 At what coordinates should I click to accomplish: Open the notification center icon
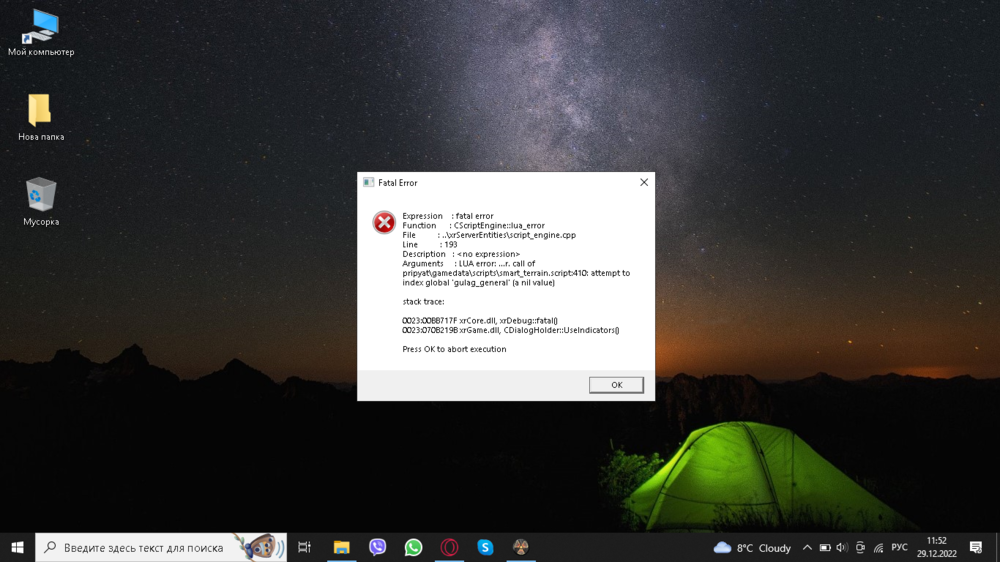[976, 547]
